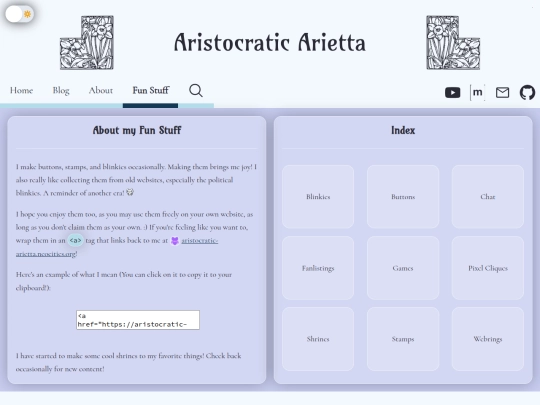Image resolution: width=540 pixels, height=405 pixels.
Task: Open the Games index card
Action: (403, 268)
